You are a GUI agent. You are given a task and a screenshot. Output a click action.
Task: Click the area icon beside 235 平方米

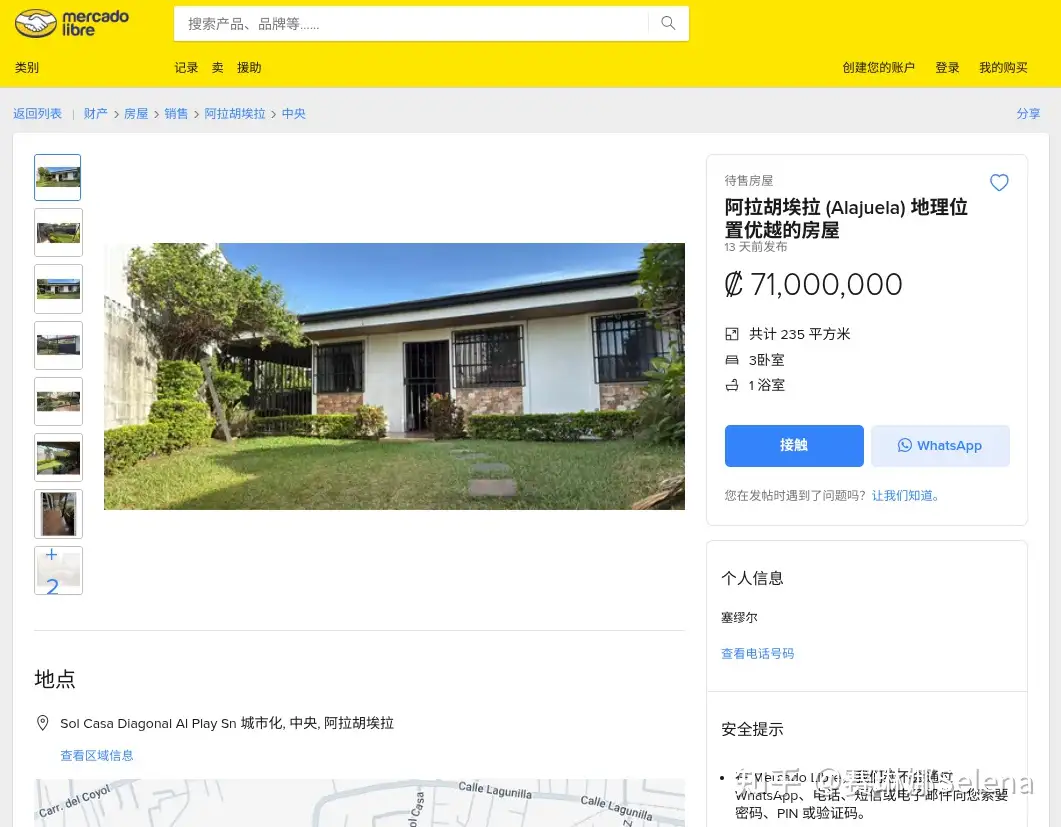(731, 334)
